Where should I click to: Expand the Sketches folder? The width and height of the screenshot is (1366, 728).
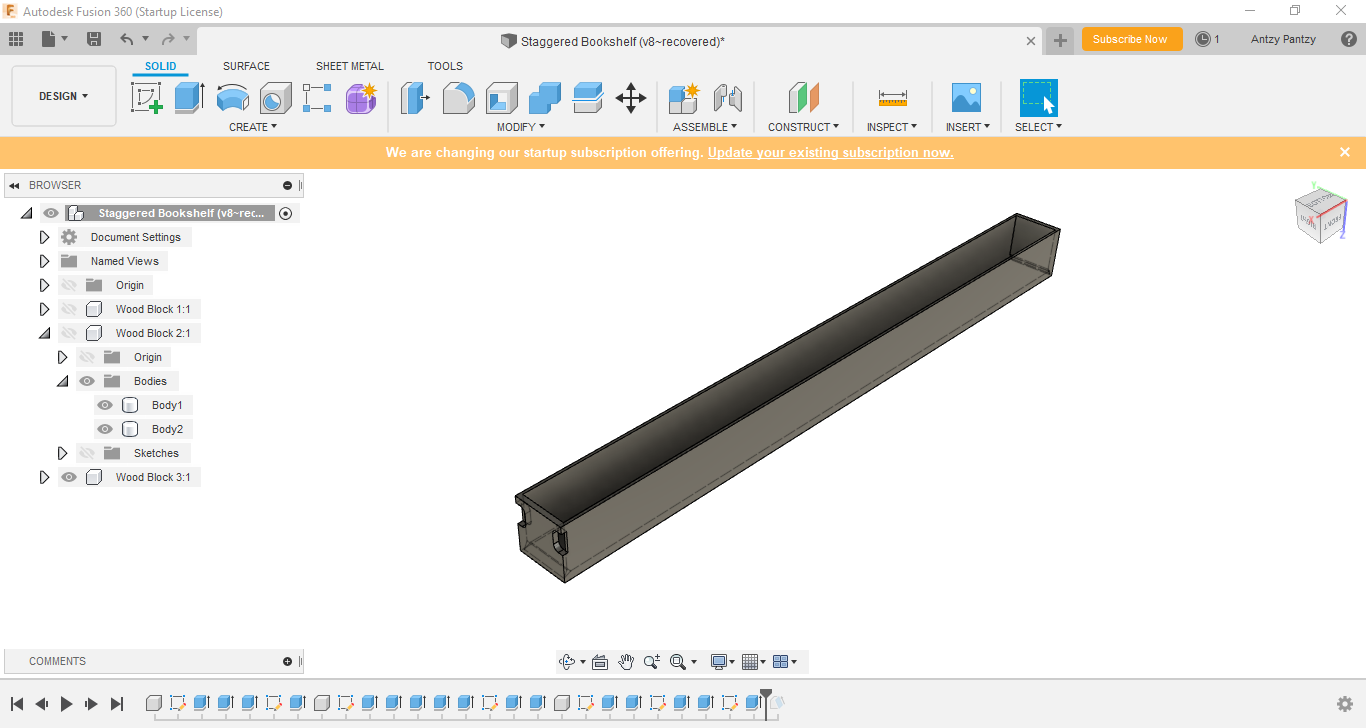pyautogui.click(x=62, y=453)
